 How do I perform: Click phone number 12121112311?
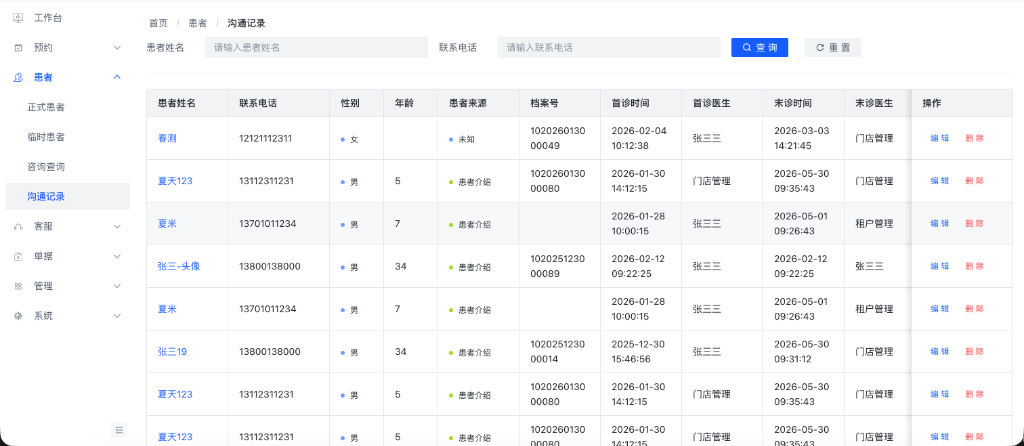click(x=265, y=138)
